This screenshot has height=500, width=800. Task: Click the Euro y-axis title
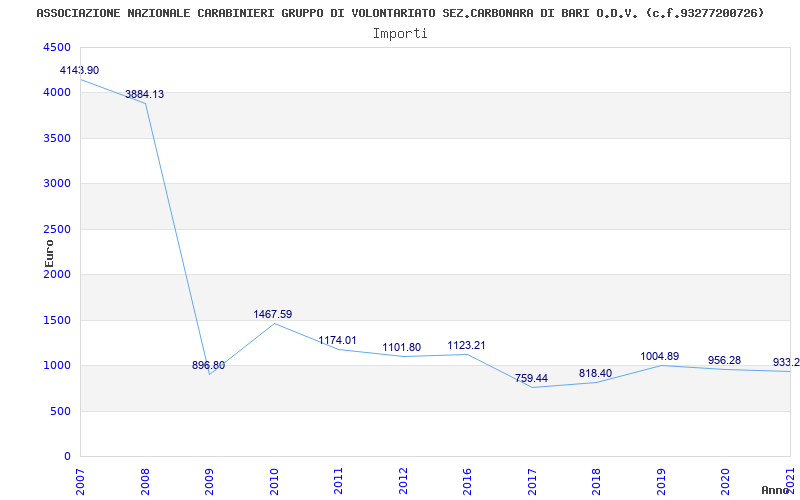(x=49, y=254)
